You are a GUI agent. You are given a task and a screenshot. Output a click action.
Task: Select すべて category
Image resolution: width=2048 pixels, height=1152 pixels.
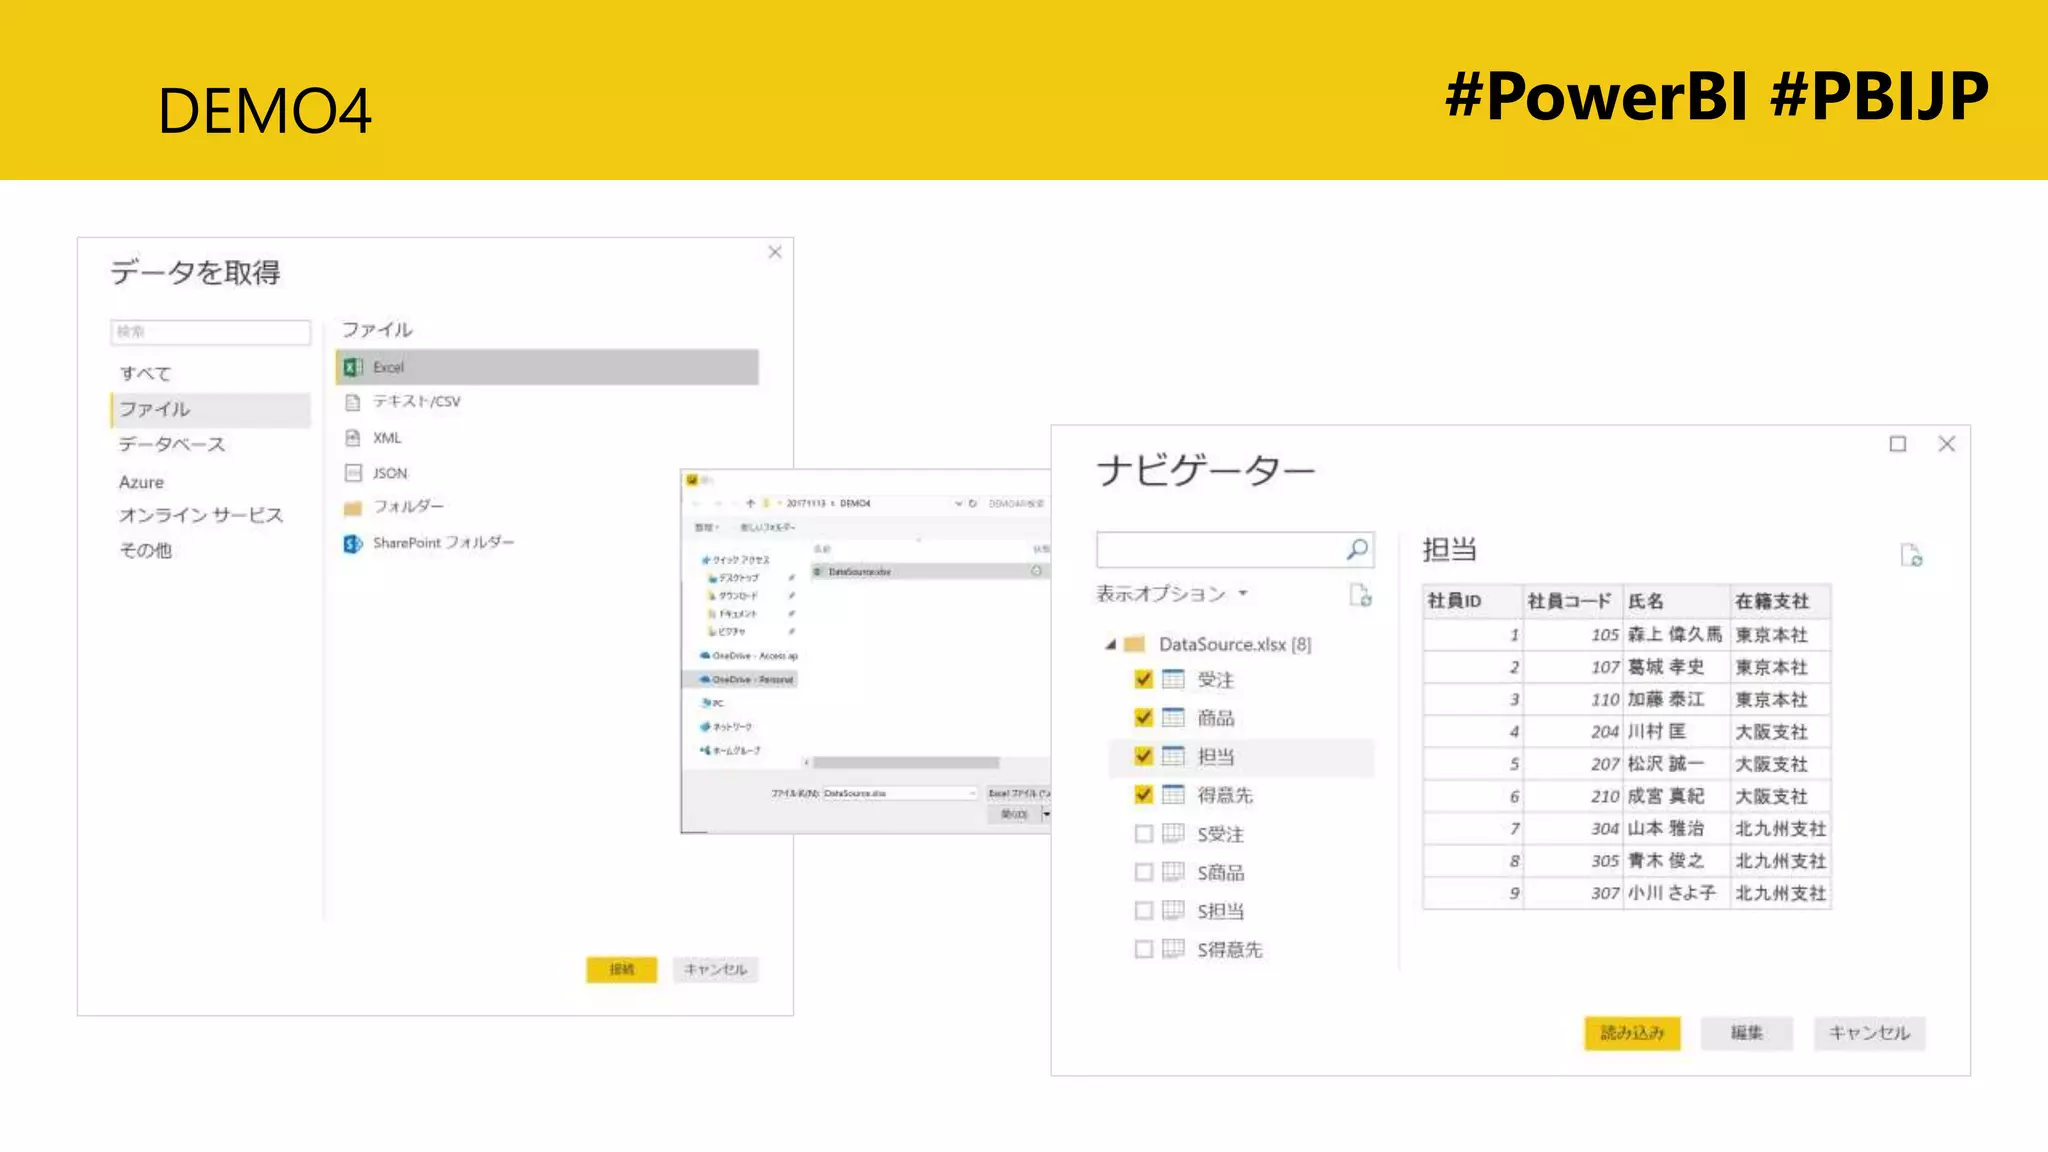(x=146, y=374)
